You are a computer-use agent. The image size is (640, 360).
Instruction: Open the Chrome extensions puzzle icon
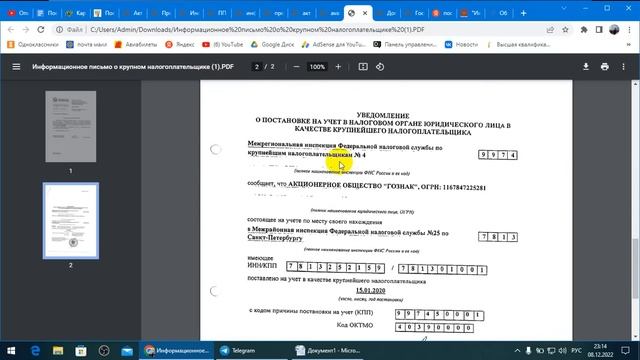tap(584, 29)
